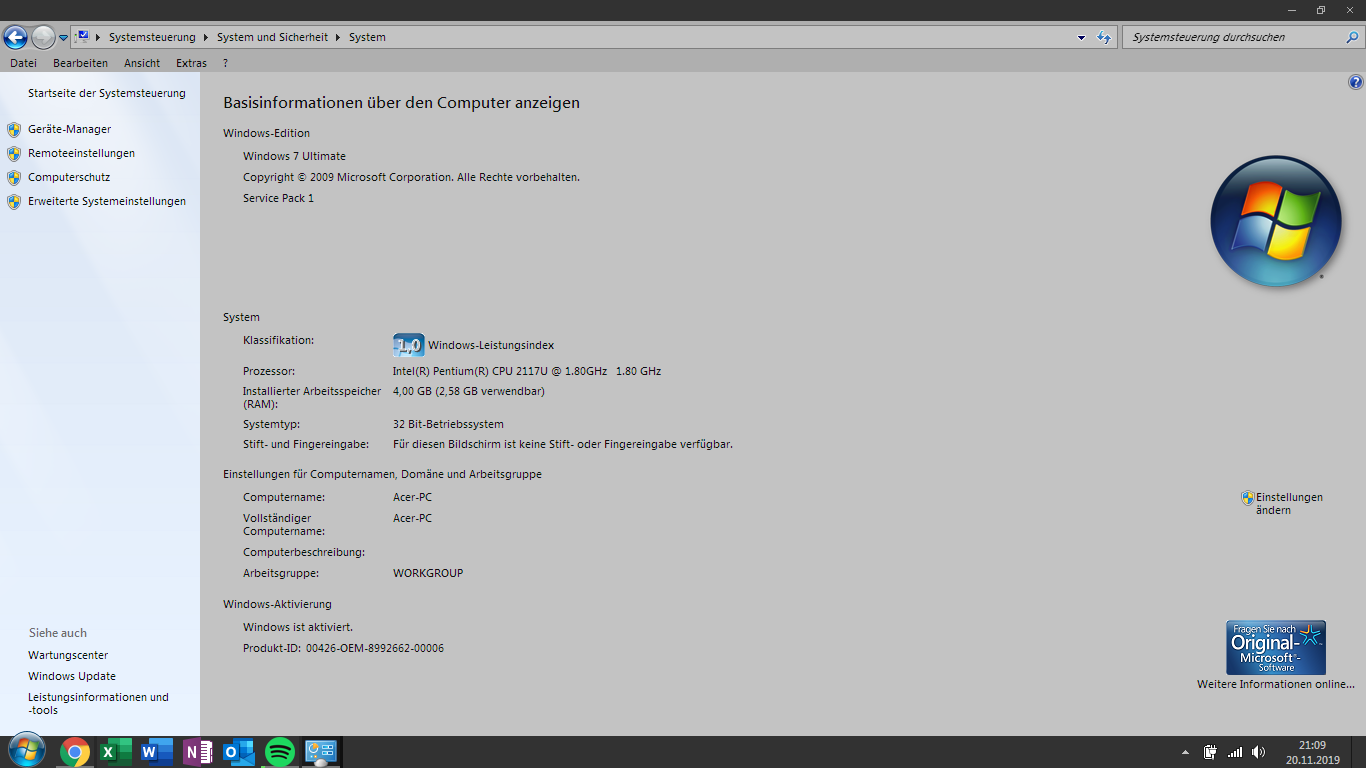The height and width of the screenshot is (768, 1366).
Task: Click the network signal tray icon
Action: (1235, 752)
